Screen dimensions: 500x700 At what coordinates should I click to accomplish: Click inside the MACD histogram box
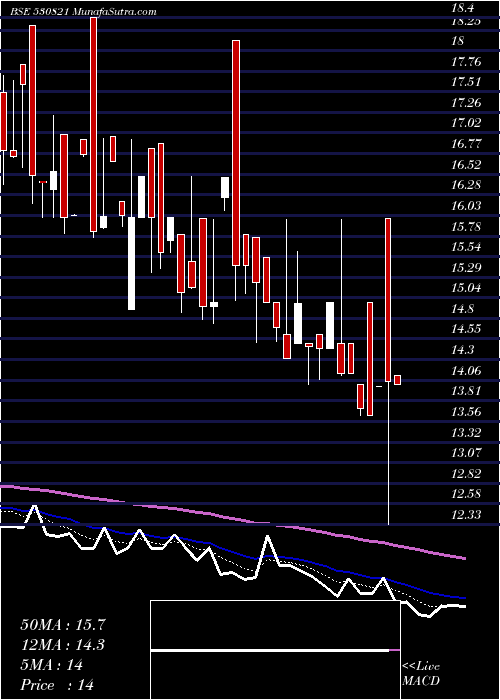(276, 650)
